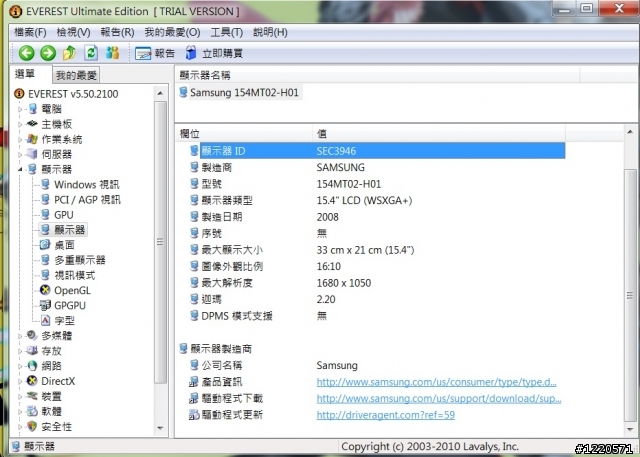Click the OpenGL icon in the tree
Viewport: 640px width, 457px height.
[45, 290]
